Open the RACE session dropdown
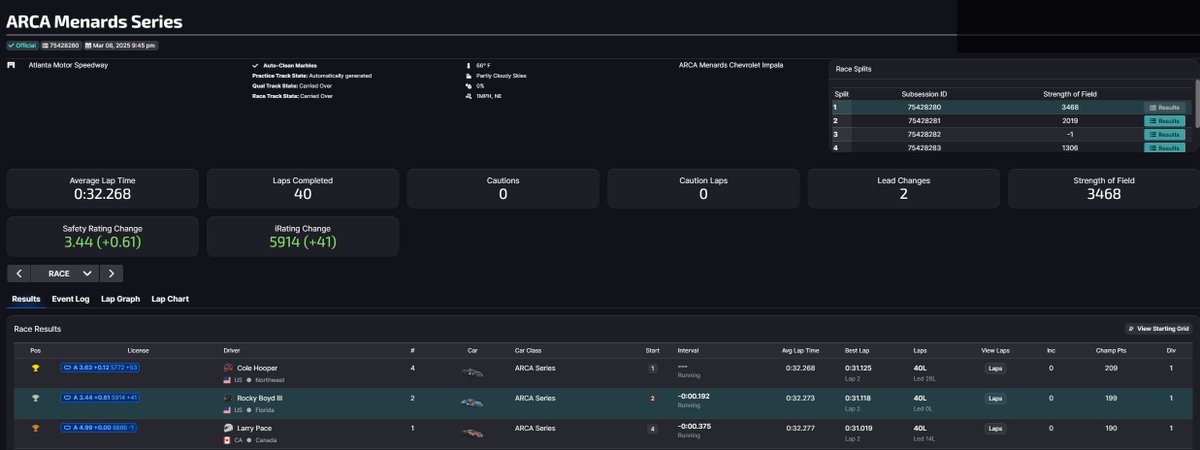Image resolution: width=1200 pixels, height=450 pixels. pos(65,273)
